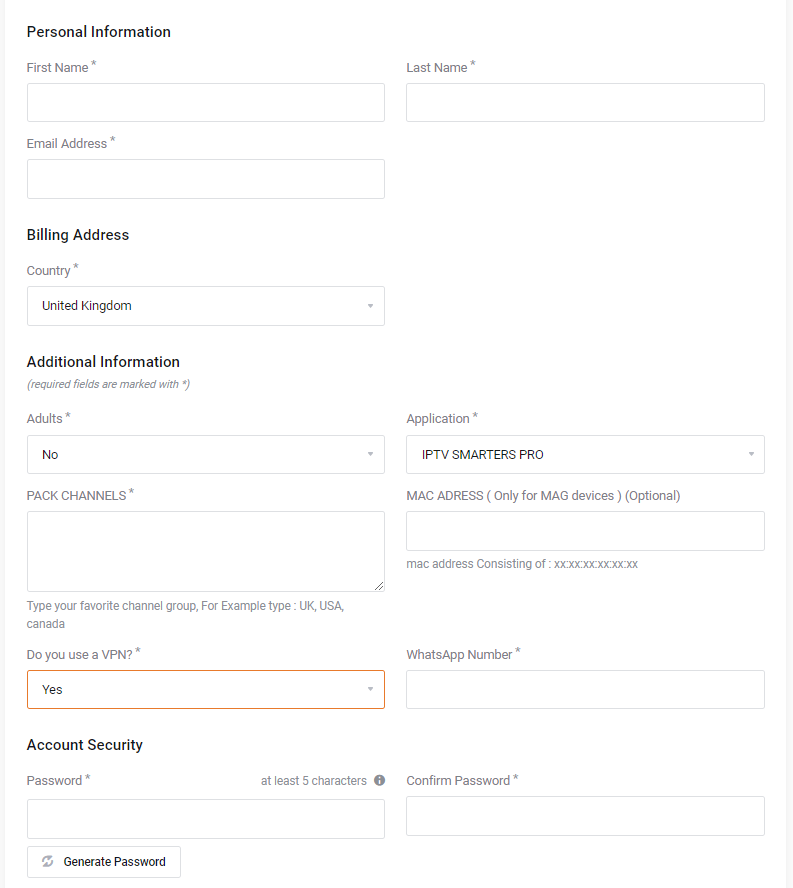Click the Email Address label
The height and width of the screenshot is (888, 793).
67,144
